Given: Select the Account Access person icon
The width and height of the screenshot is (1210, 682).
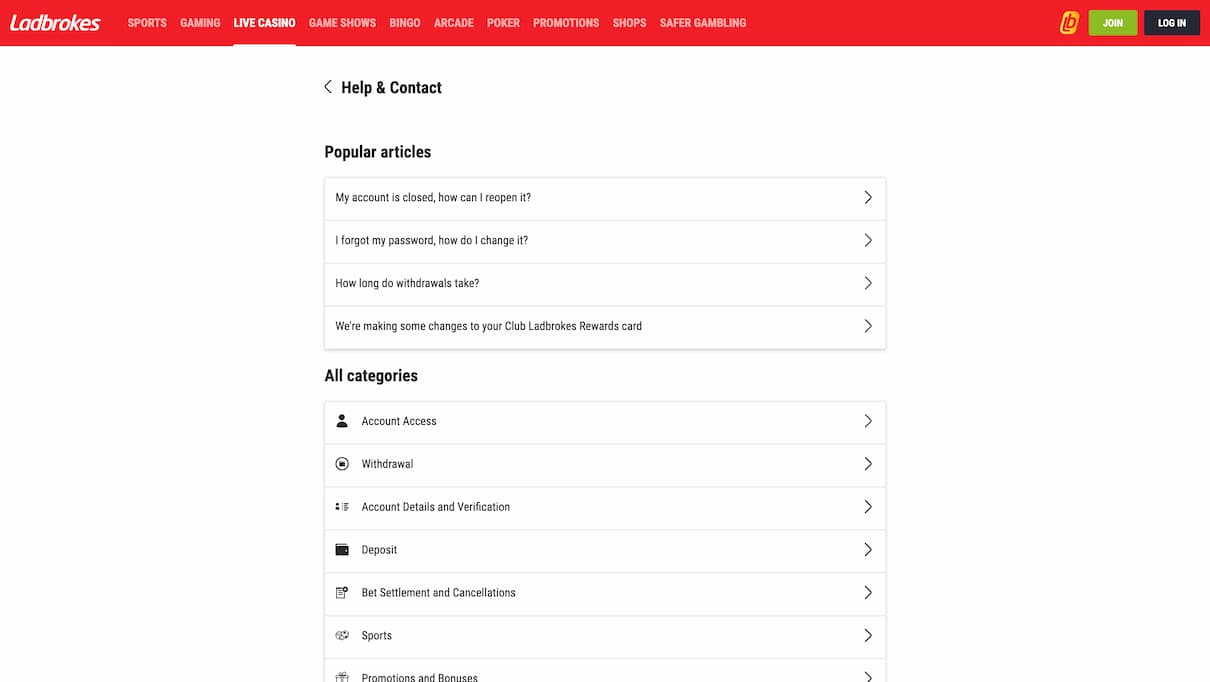Looking at the screenshot, I should (x=342, y=421).
